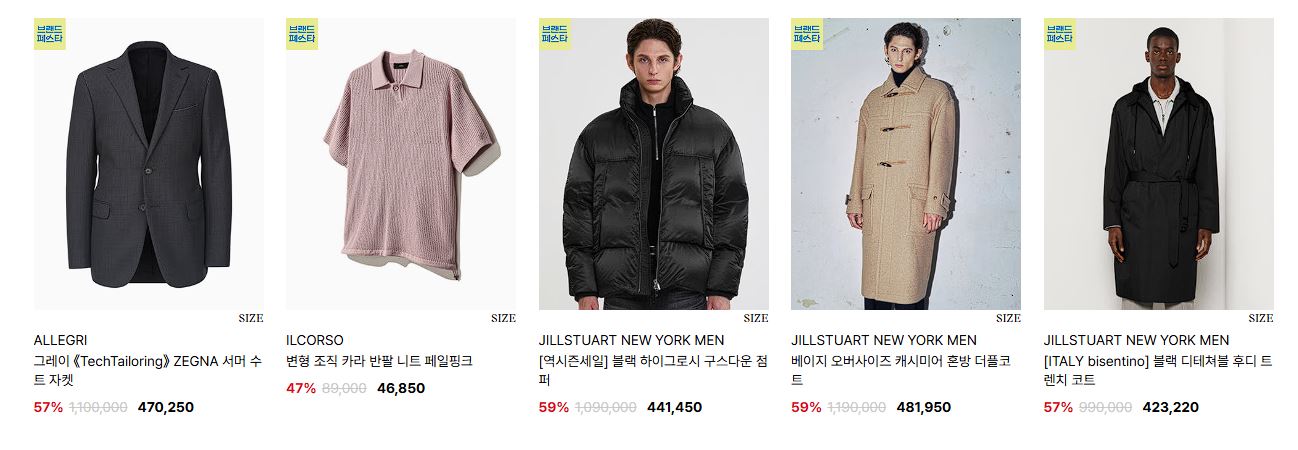Click the brand festa badge on the black puffer jacket
This screenshot has height=450, width=1298.
[x=554, y=34]
